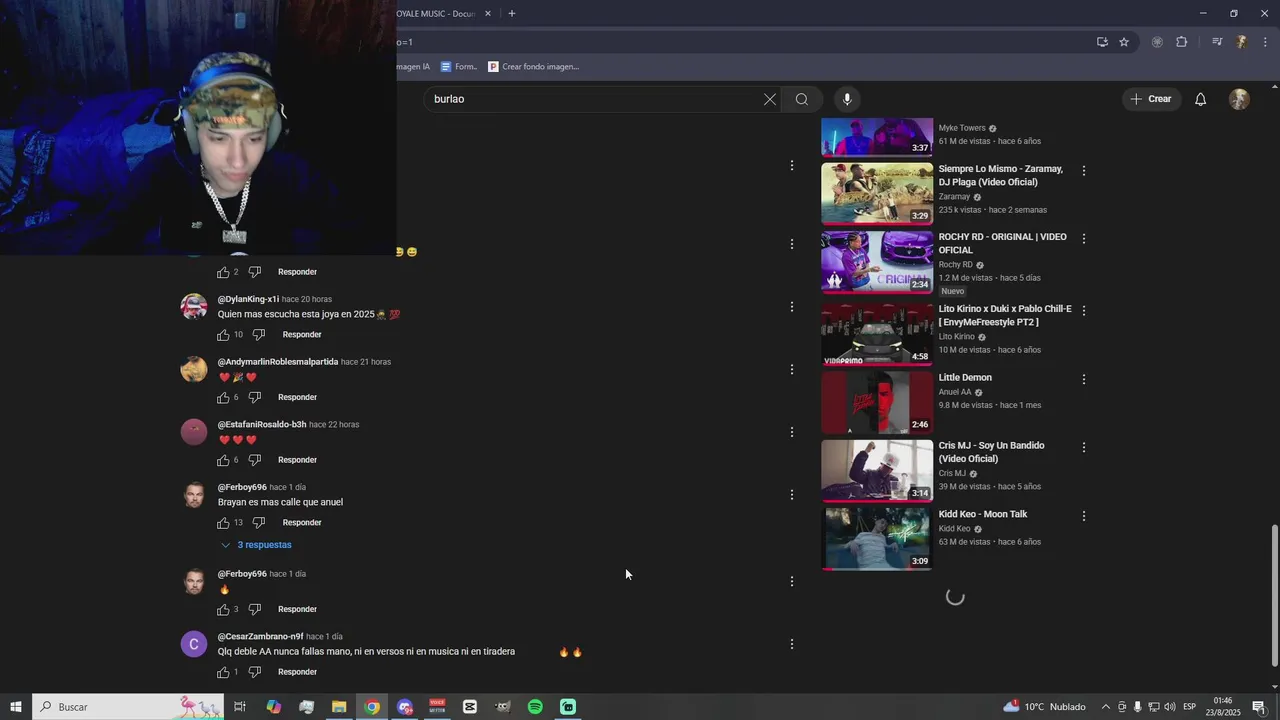
Task: Like DylanKing-x1i's comment
Action: (223, 334)
